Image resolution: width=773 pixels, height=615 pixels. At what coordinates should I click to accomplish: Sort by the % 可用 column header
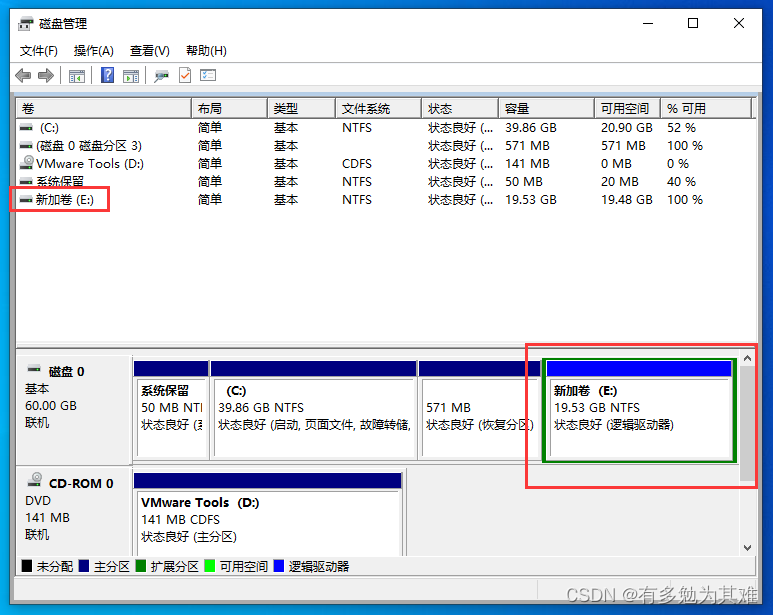706,108
